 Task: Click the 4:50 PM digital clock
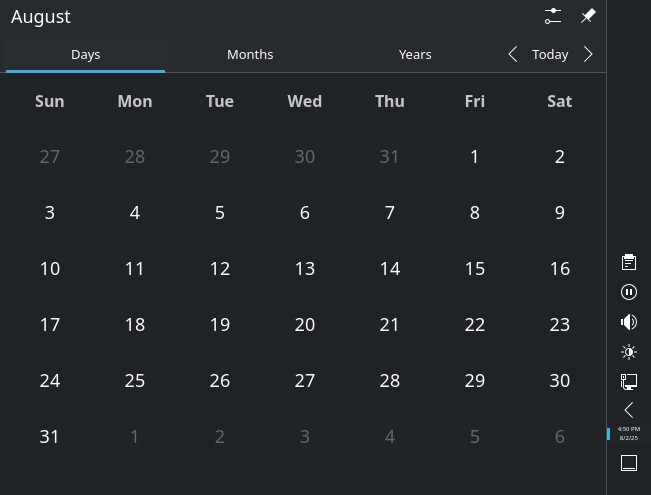[x=629, y=433]
